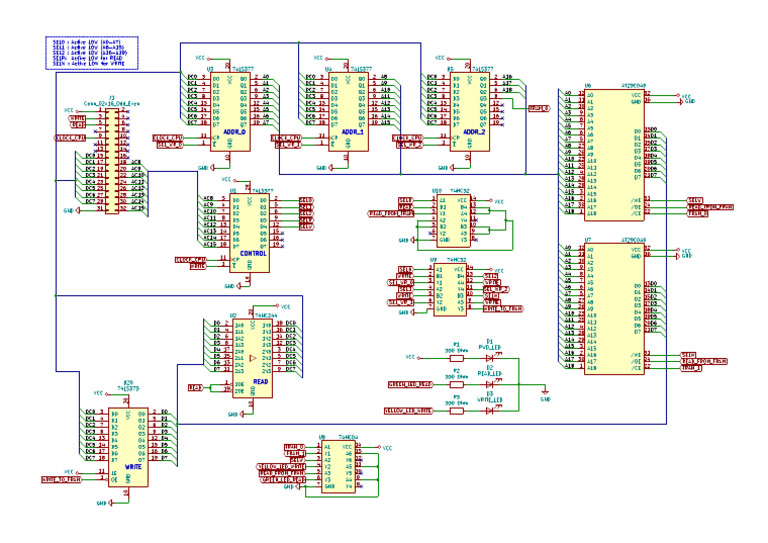
Task: Click the AT29C040 value text above U7
Action: pyautogui.click(x=633, y=240)
